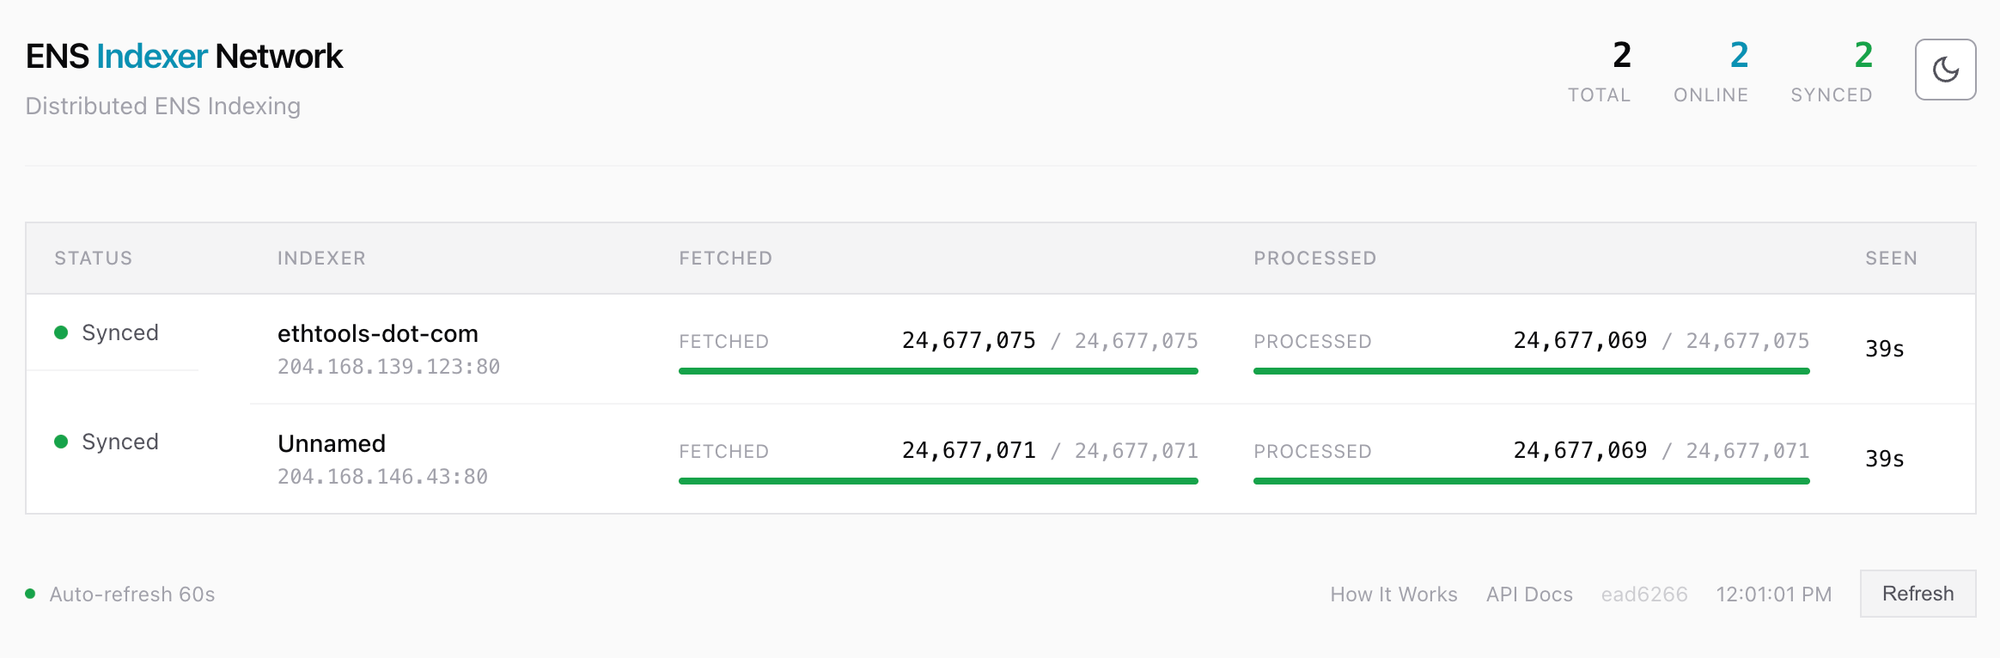Click green status dot for Unnamed indexer

click(61, 442)
